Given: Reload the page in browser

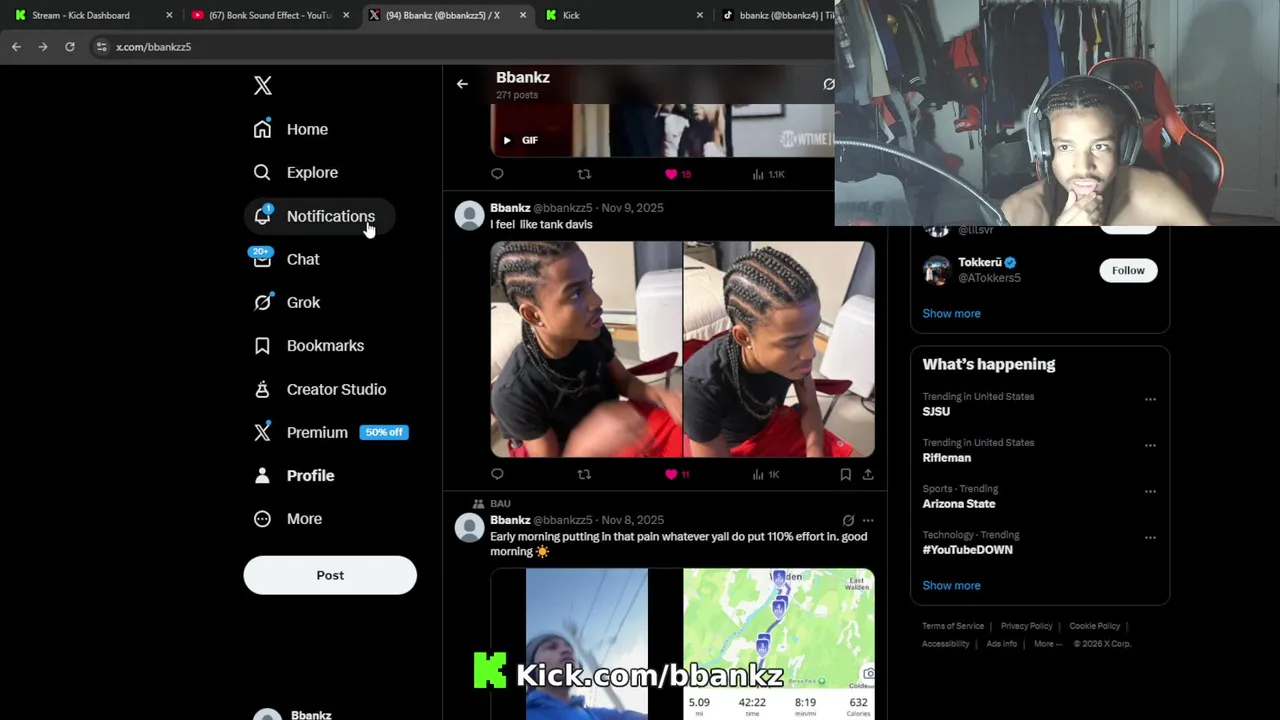Looking at the screenshot, I should [69, 47].
